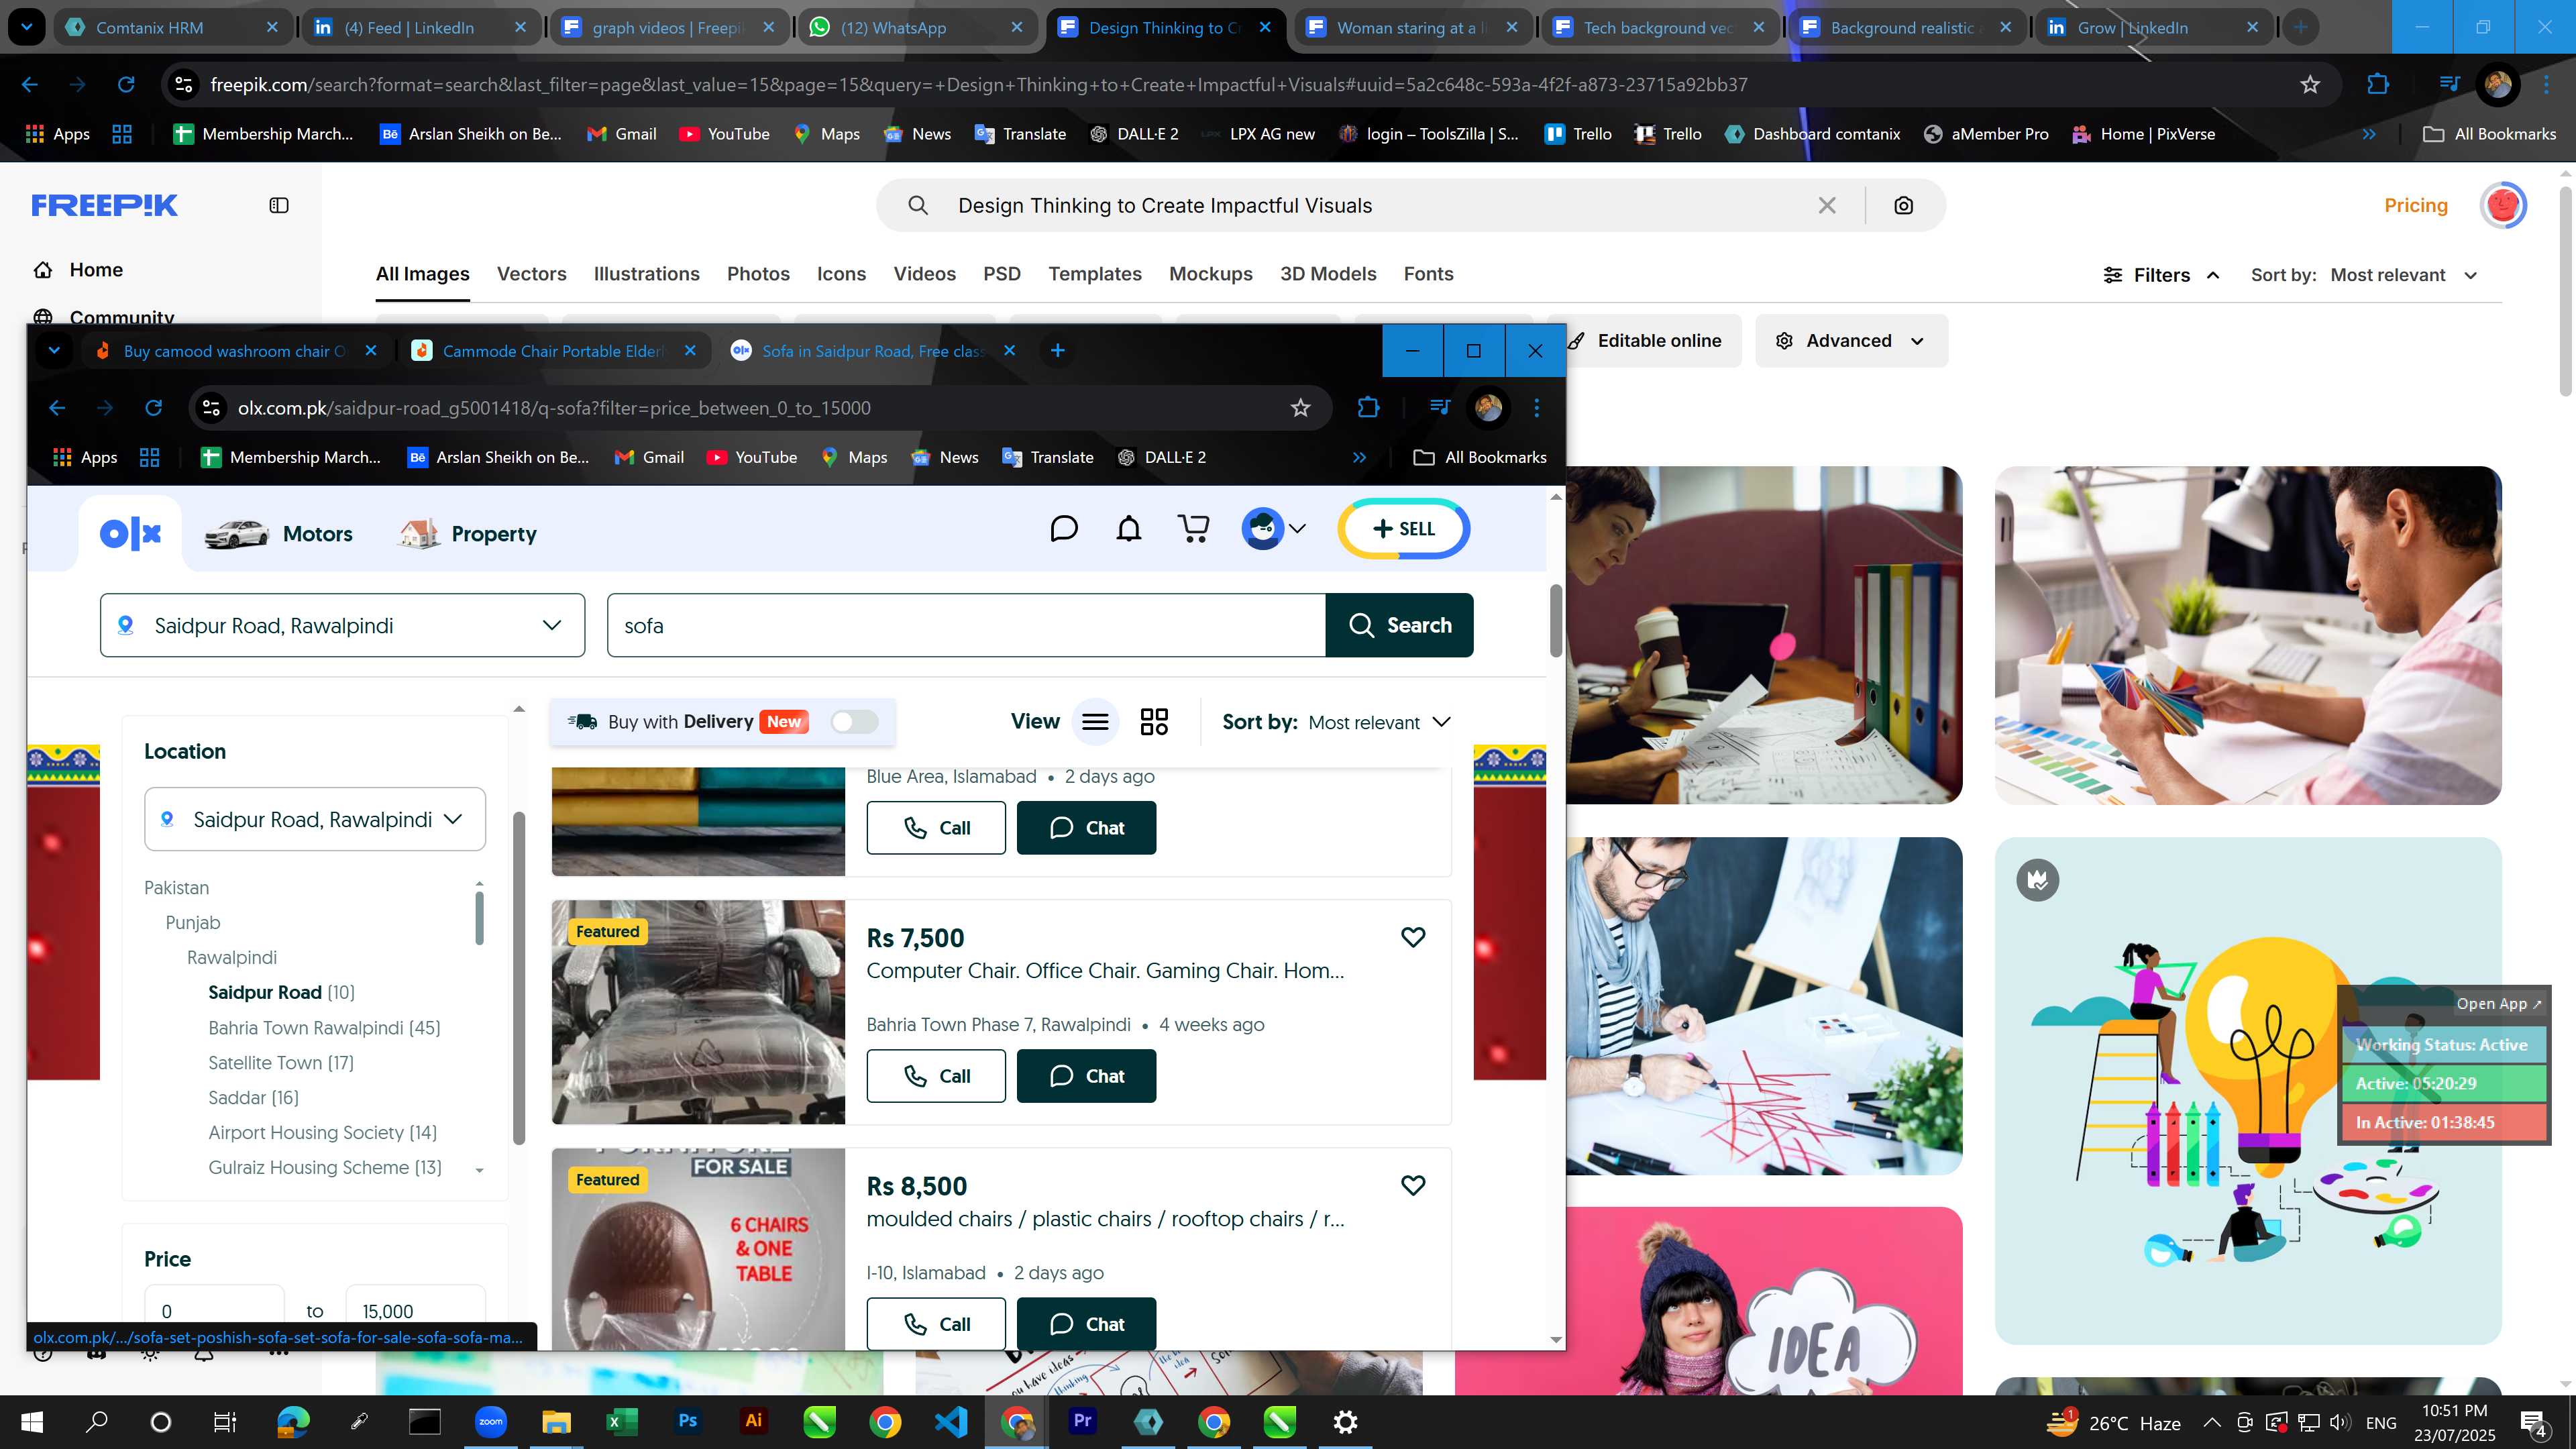Image resolution: width=2576 pixels, height=1449 pixels.
Task: Clear the Freepik search query
Action: [1827, 205]
